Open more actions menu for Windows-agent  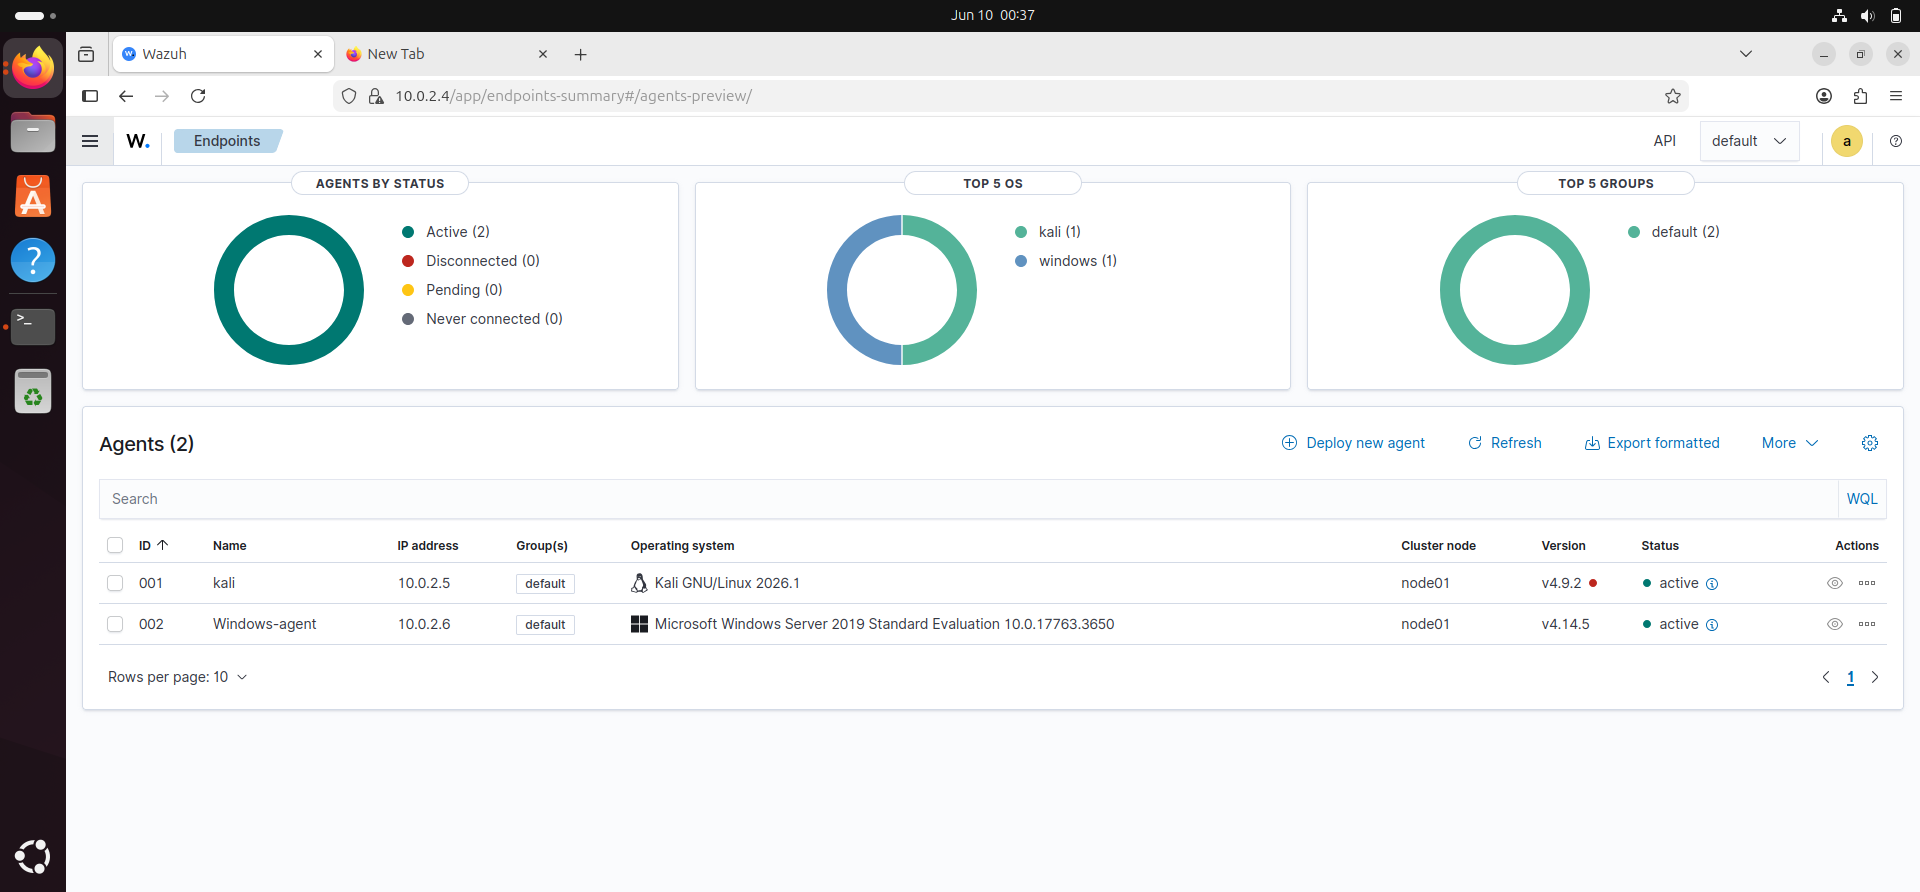point(1867,624)
